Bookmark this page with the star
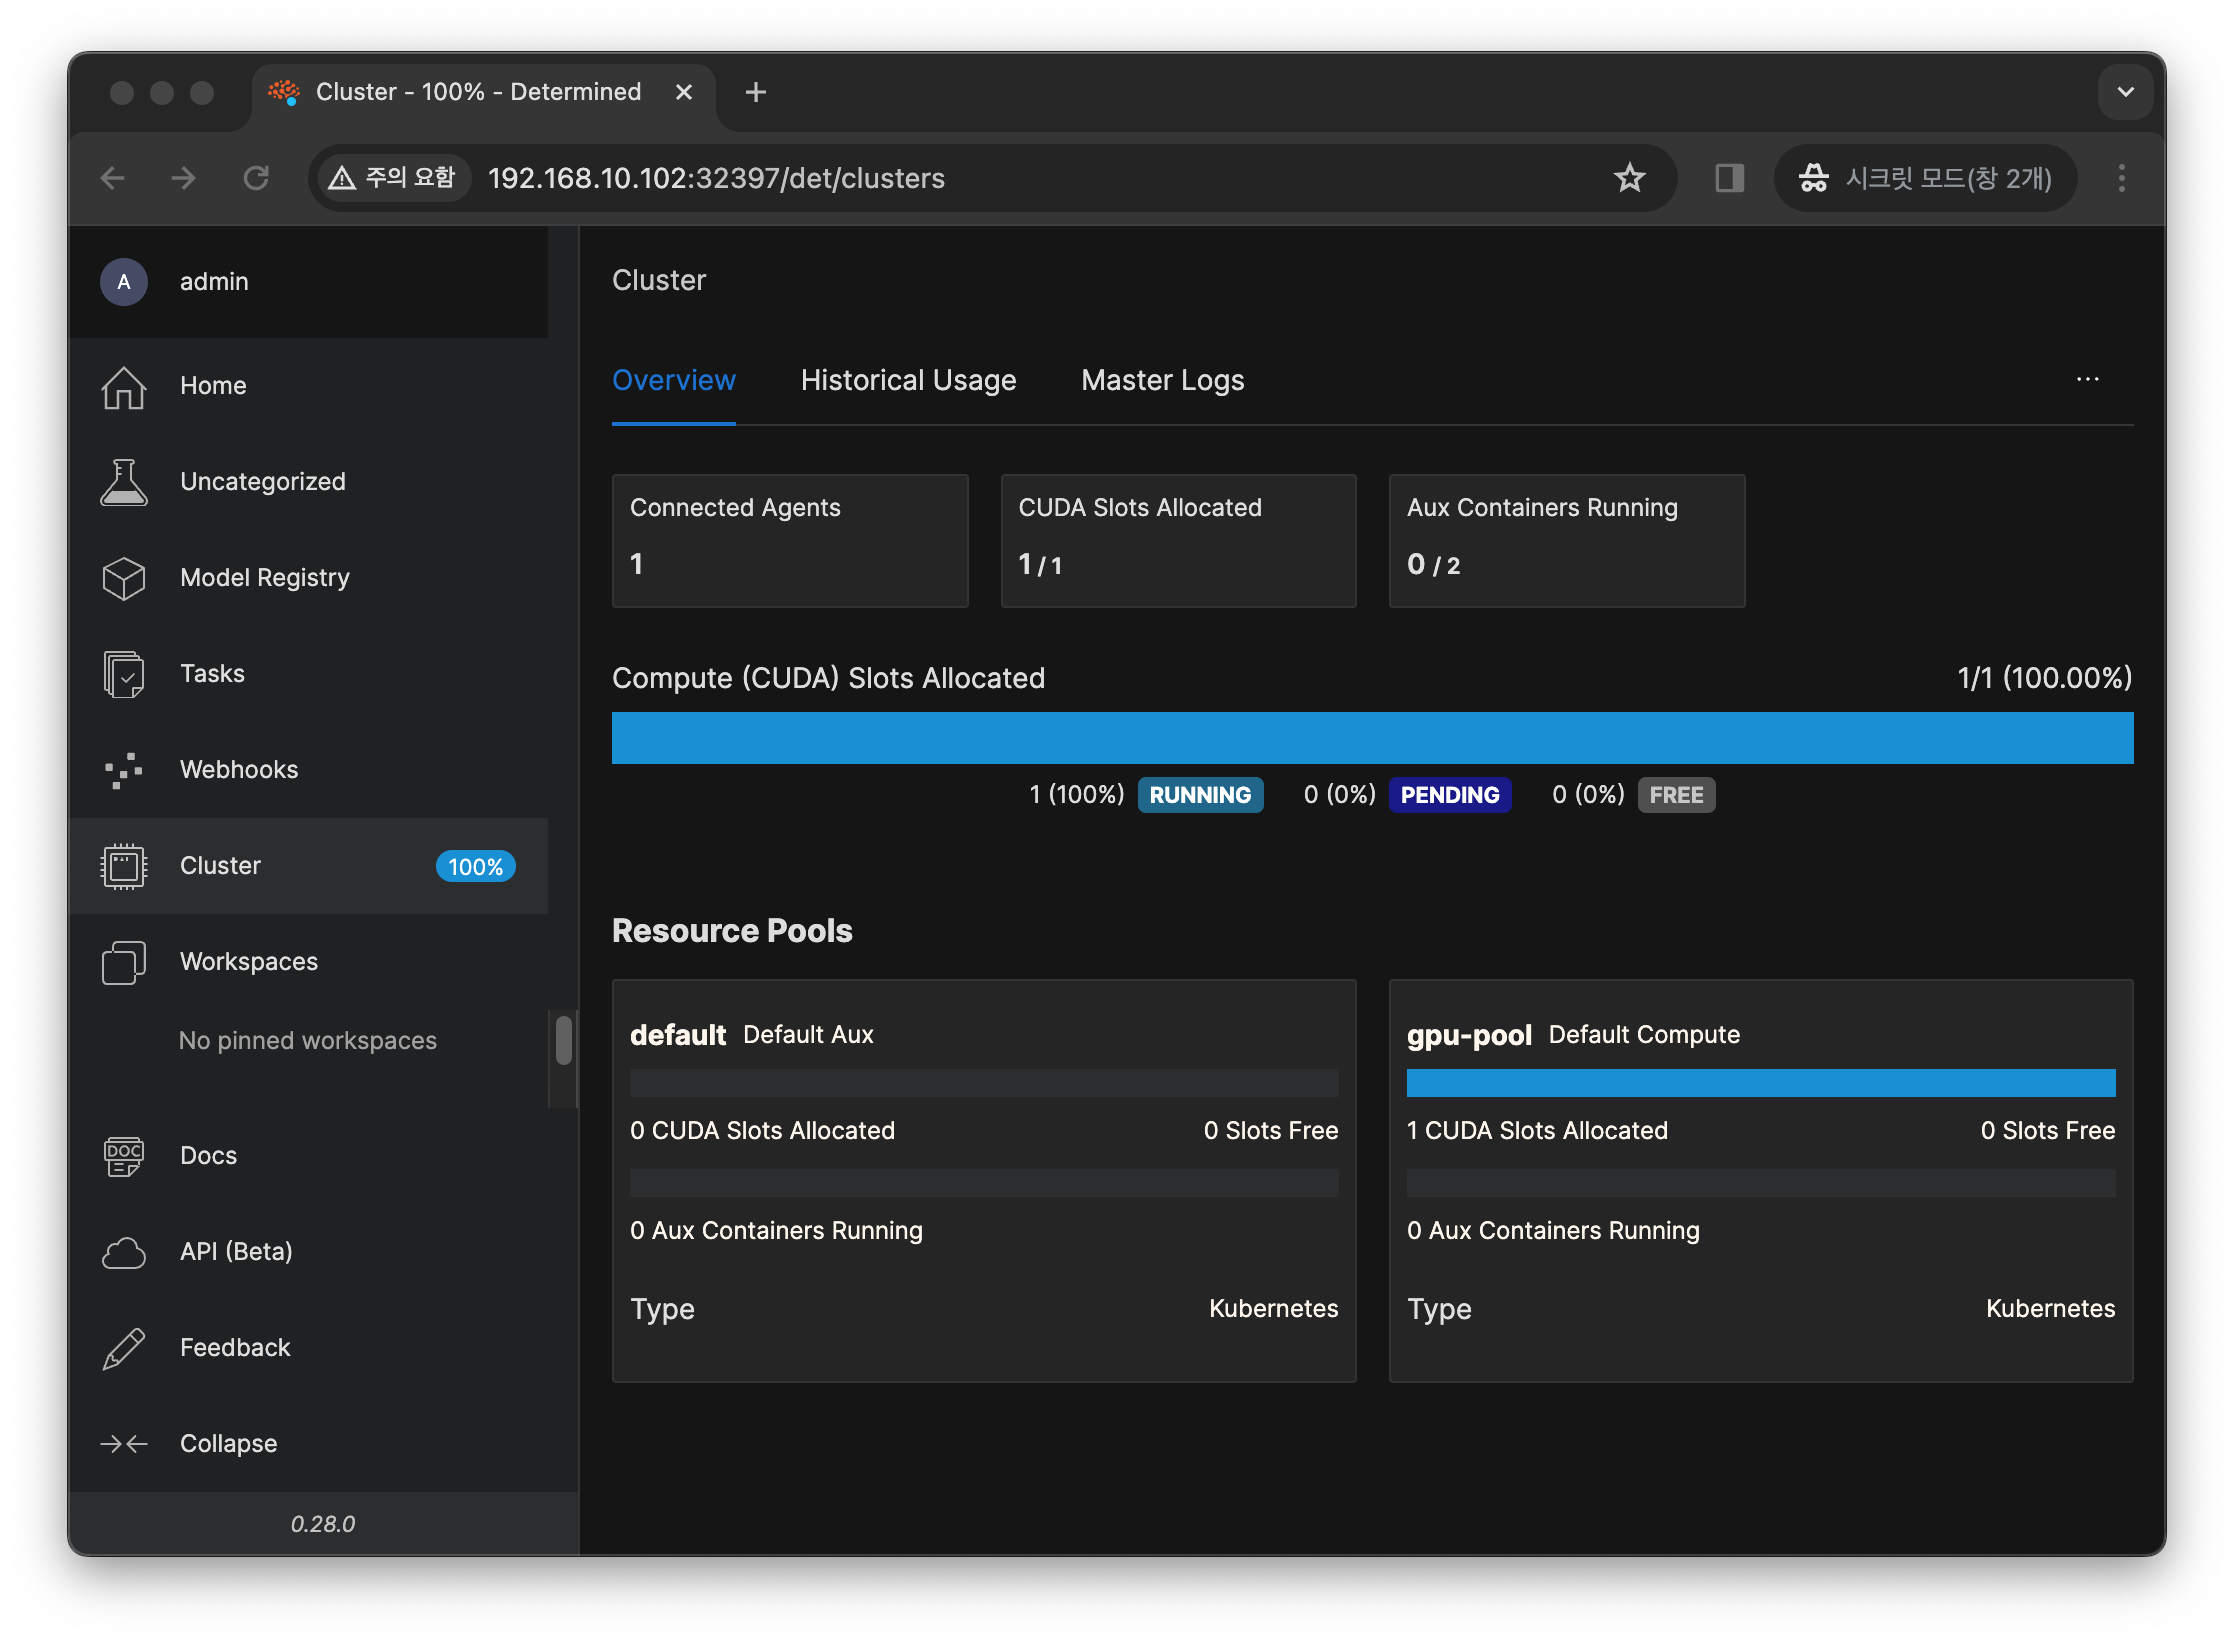Viewport: 2234px width, 1640px height. (x=1629, y=178)
